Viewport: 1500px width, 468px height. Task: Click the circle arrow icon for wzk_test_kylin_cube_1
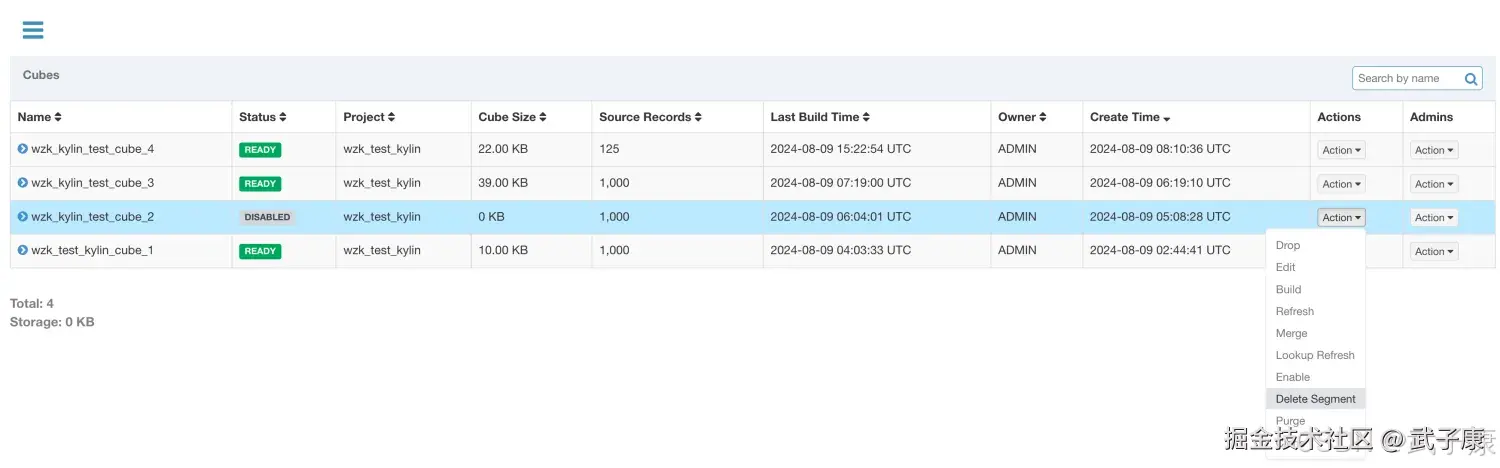(23, 250)
